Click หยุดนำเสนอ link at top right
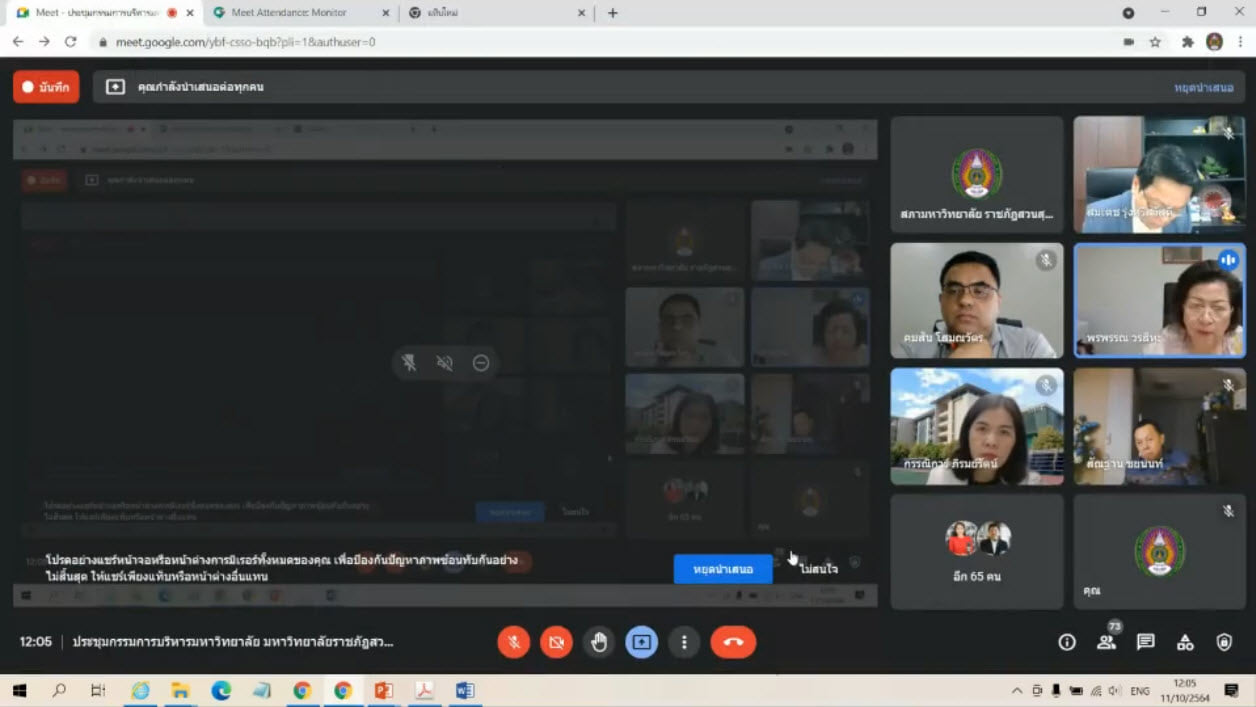 click(x=1203, y=88)
